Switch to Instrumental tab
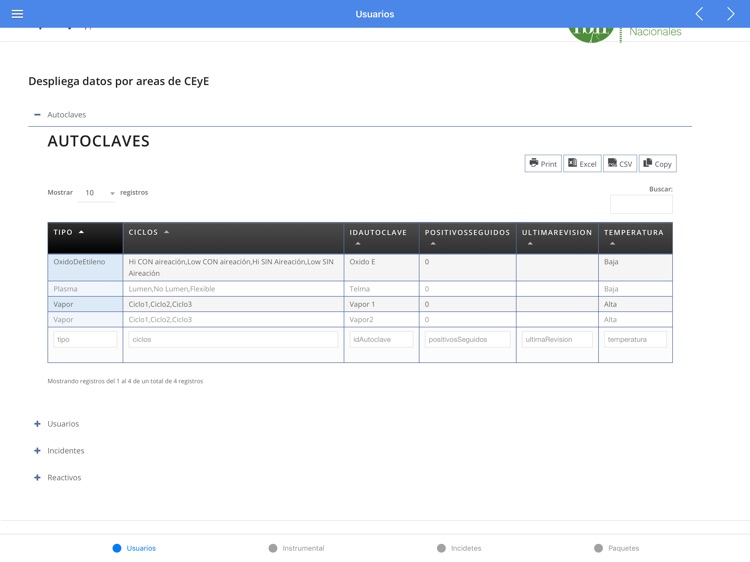This screenshot has height=562, width=750. click(x=297, y=548)
